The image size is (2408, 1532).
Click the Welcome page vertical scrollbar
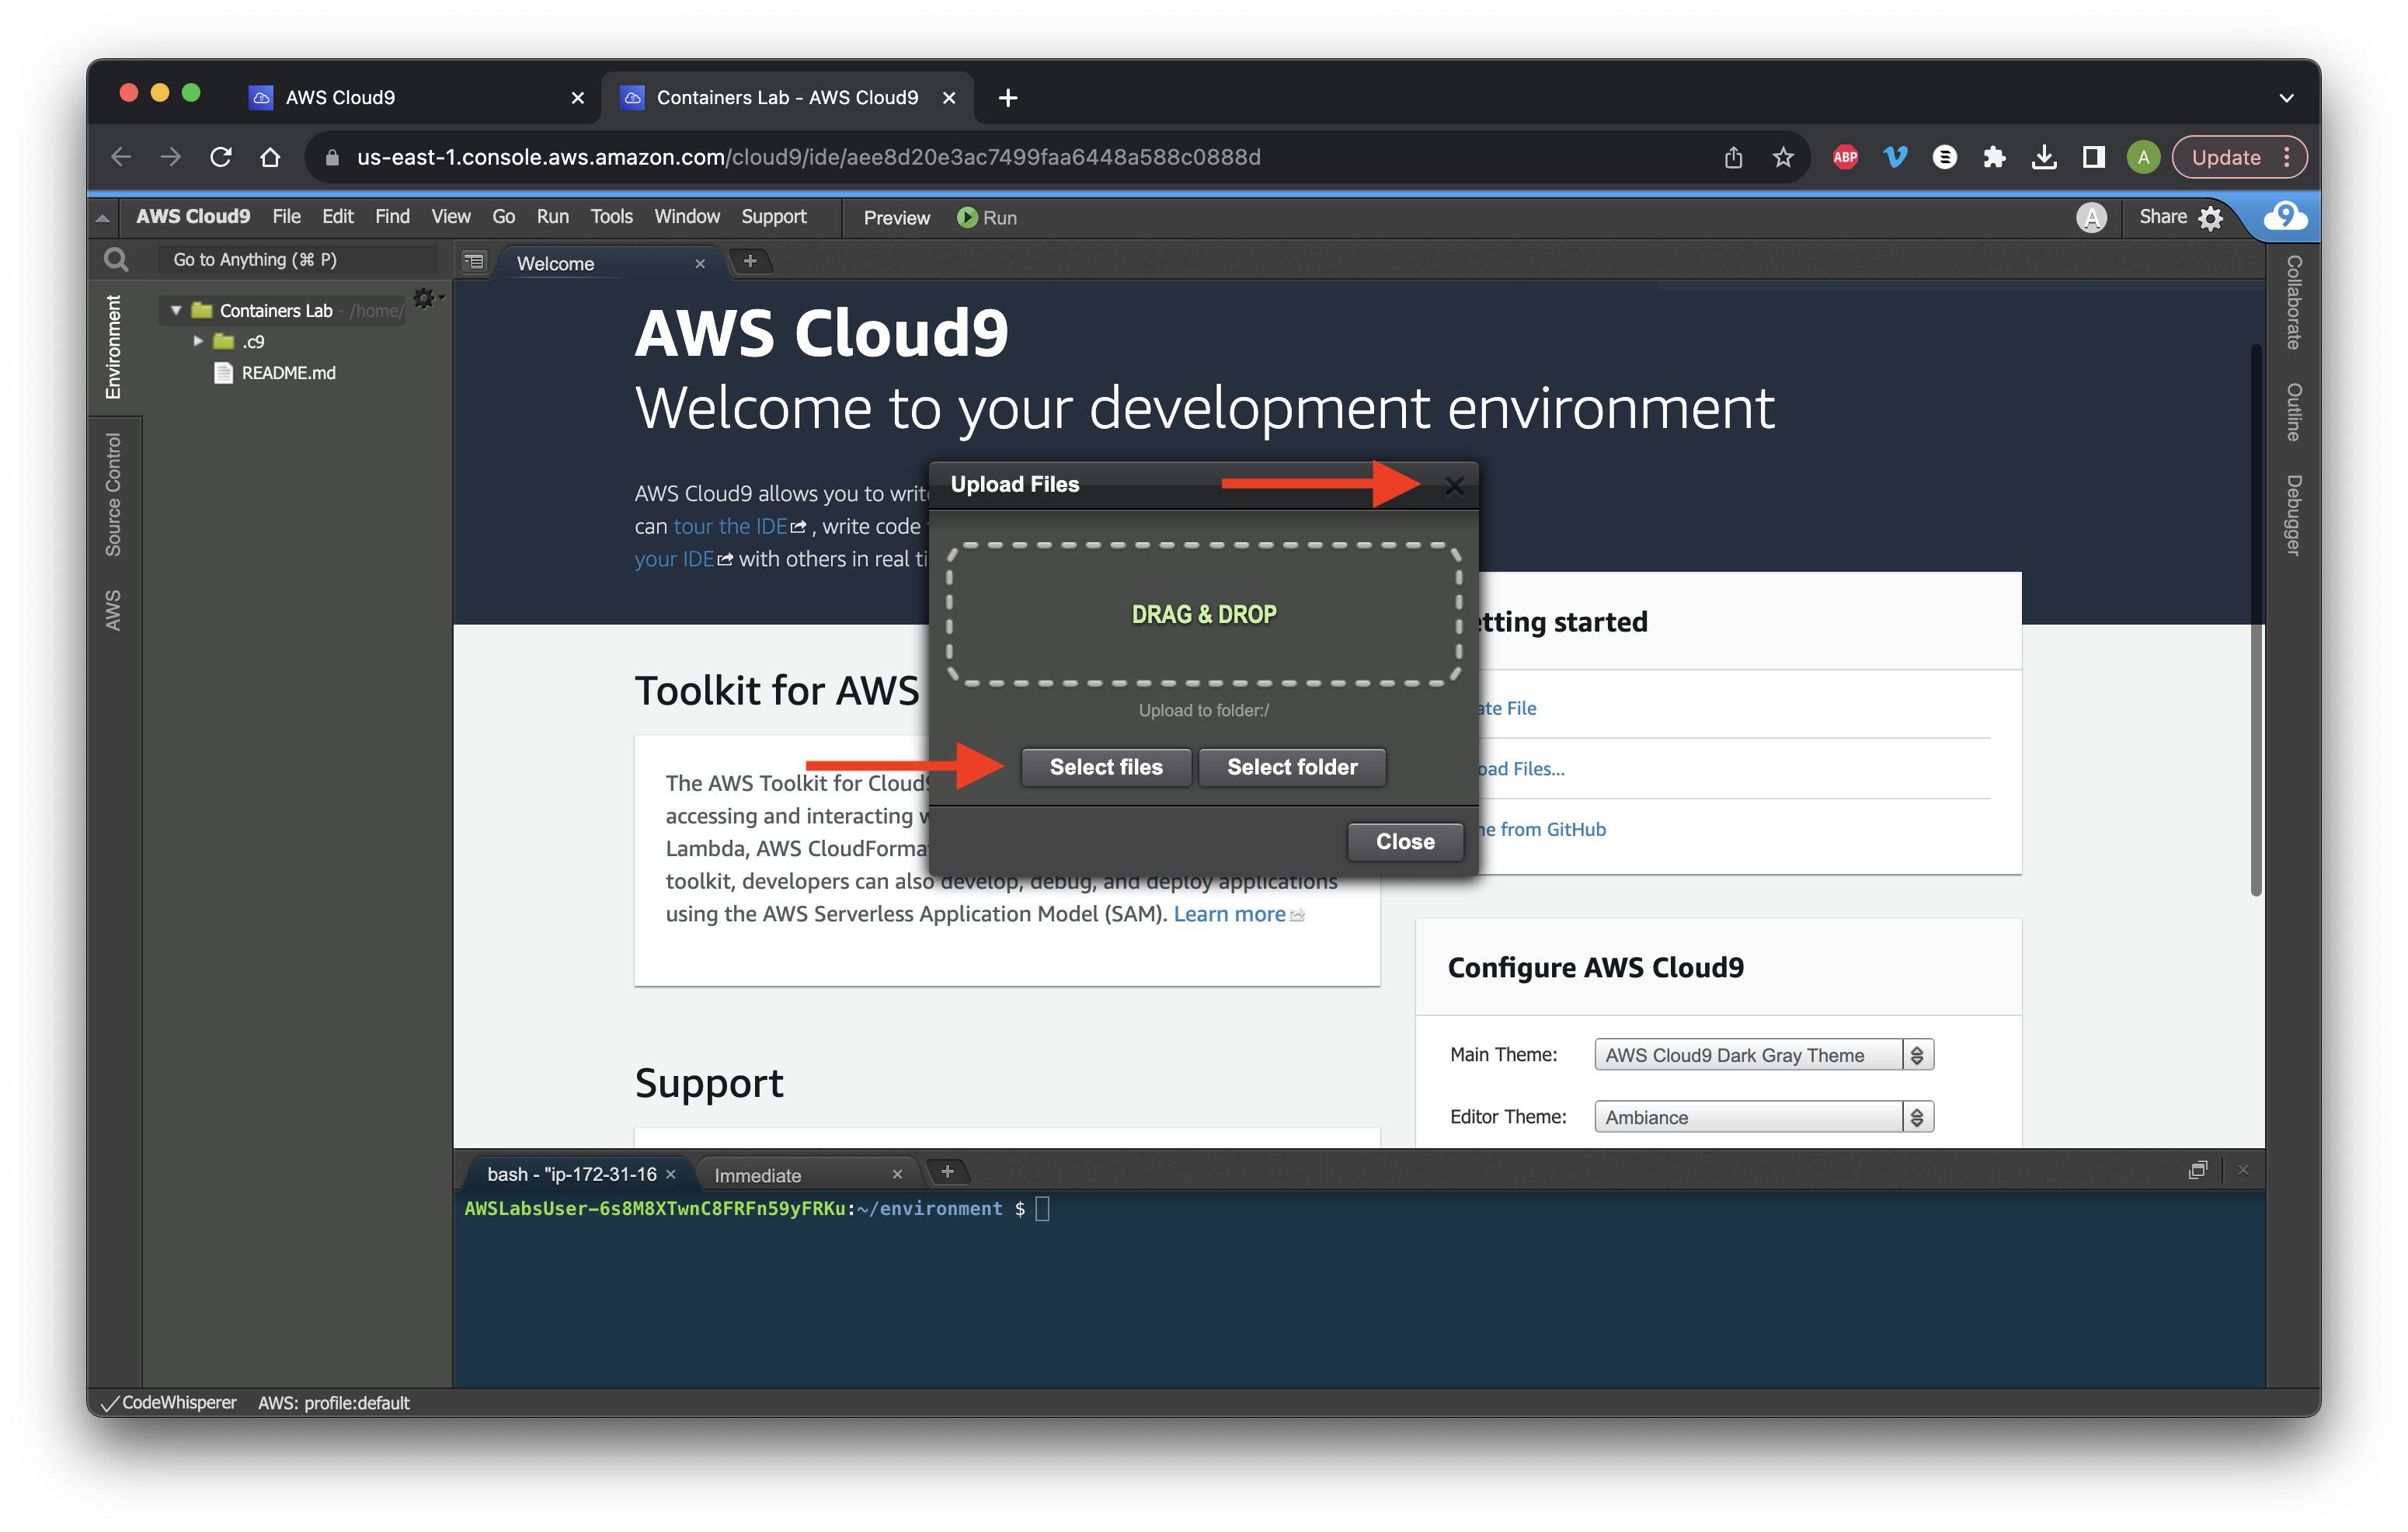click(2256, 620)
